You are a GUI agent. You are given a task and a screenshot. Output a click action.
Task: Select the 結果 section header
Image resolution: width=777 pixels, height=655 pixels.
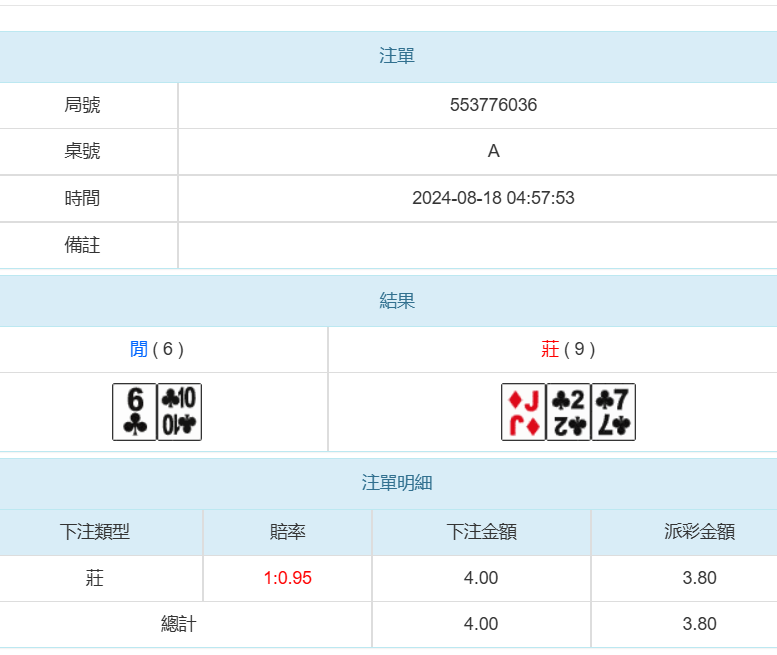pyautogui.click(x=397, y=300)
